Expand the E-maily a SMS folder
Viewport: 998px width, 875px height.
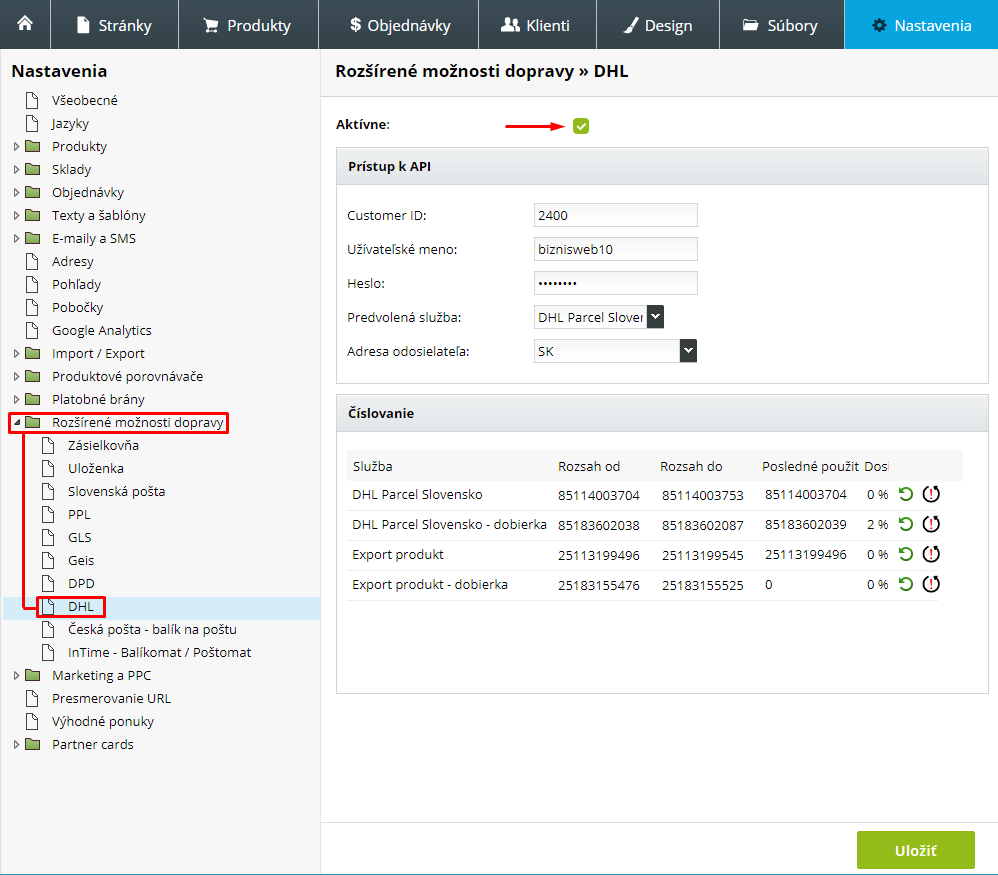17,238
